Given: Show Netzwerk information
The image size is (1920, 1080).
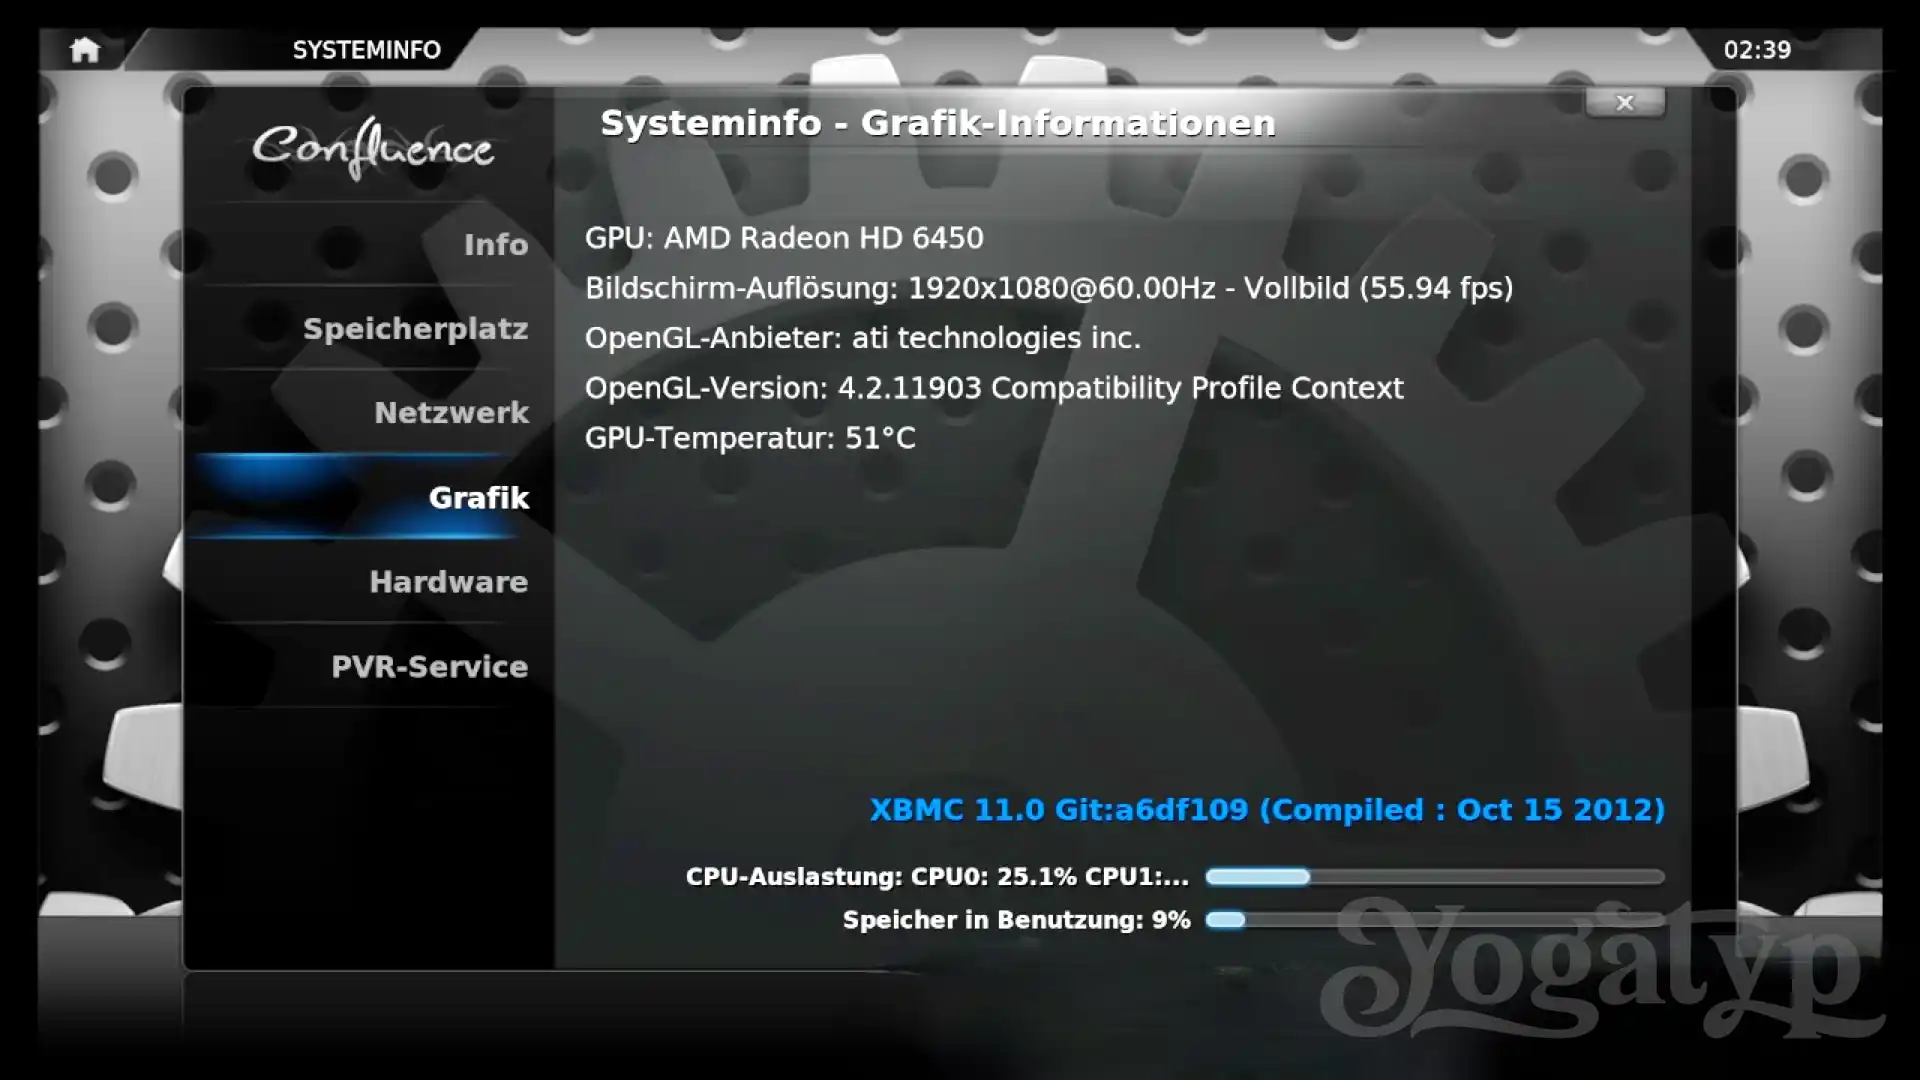Looking at the screenshot, I should [x=368, y=412].
